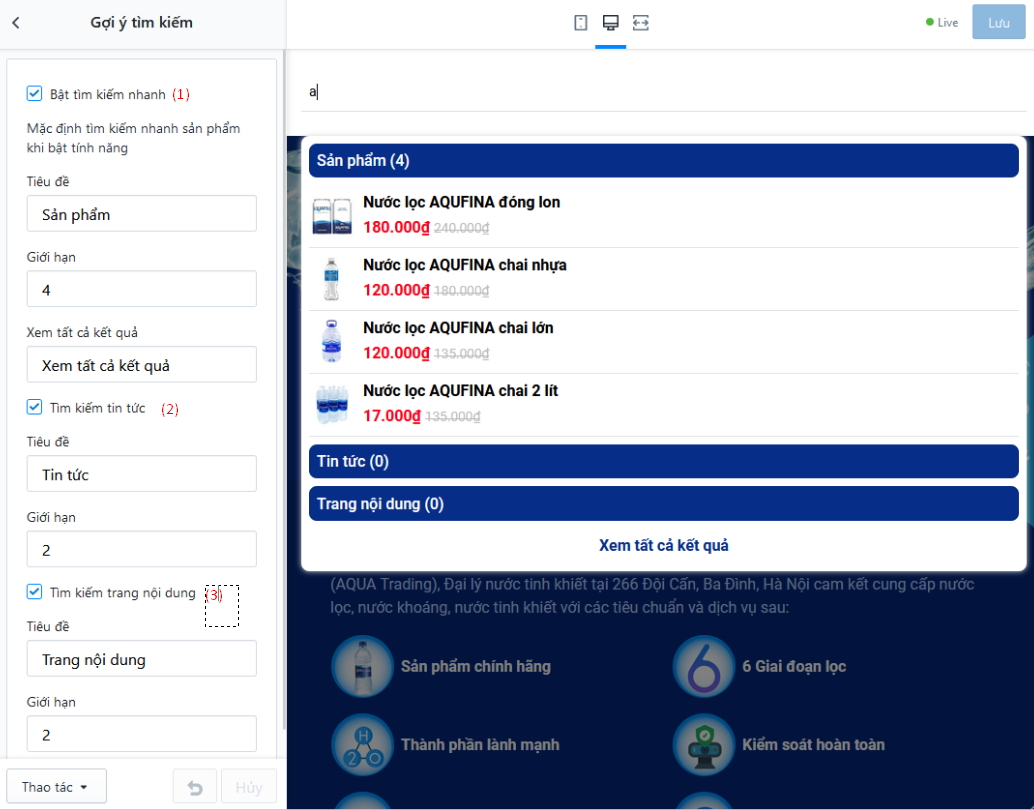Toggle Tìm kiếm trang nội dung checkbox

pos(34,592)
